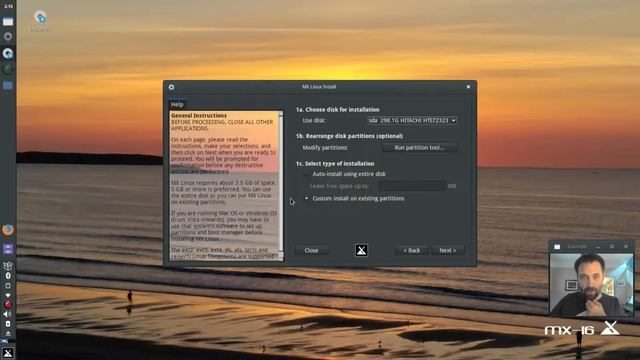Image resolution: width=640 pixels, height=360 pixels.
Task: Open the Wi-Fi network tray icon
Action: tap(8, 295)
